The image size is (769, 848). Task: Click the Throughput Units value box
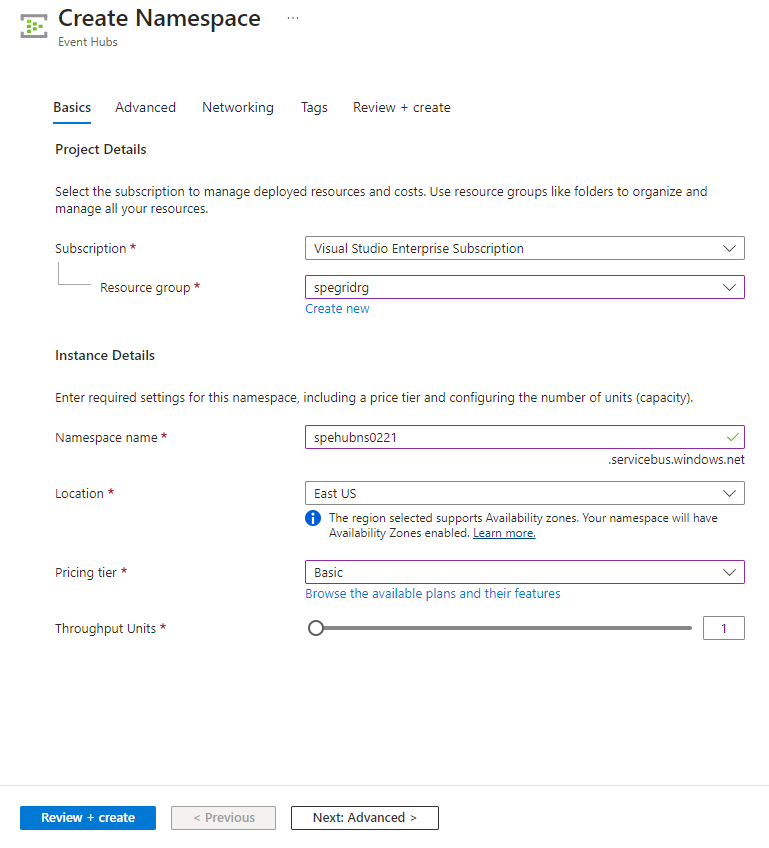point(724,628)
